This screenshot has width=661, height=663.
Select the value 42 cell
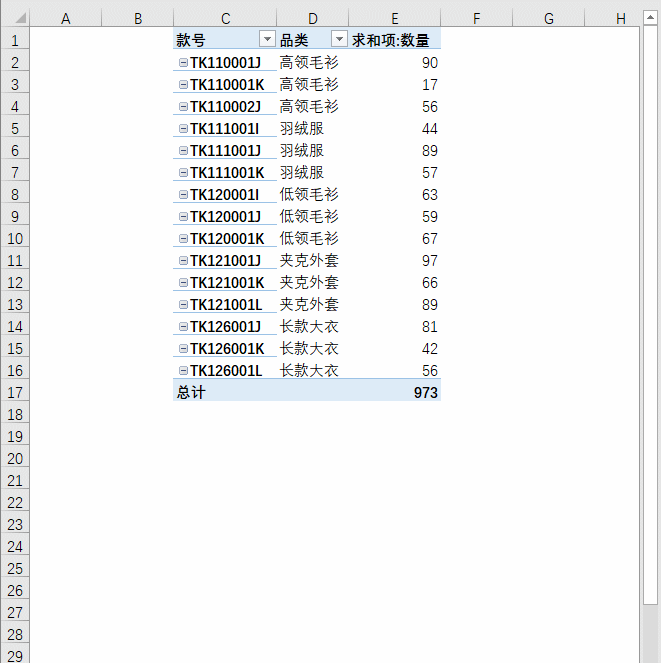pyautogui.click(x=395, y=348)
